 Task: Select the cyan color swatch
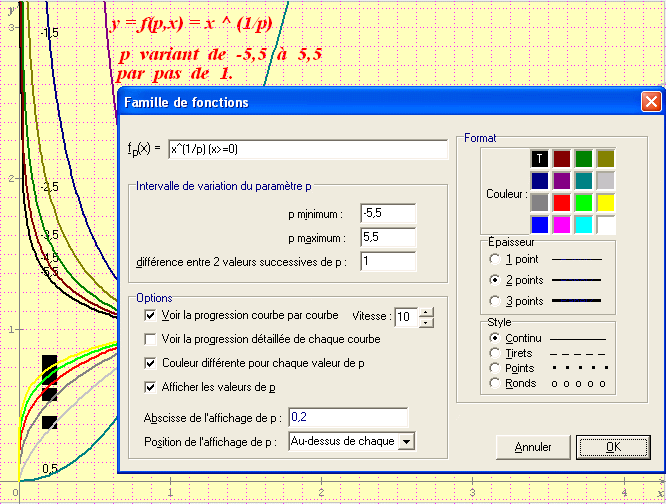[584, 225]
